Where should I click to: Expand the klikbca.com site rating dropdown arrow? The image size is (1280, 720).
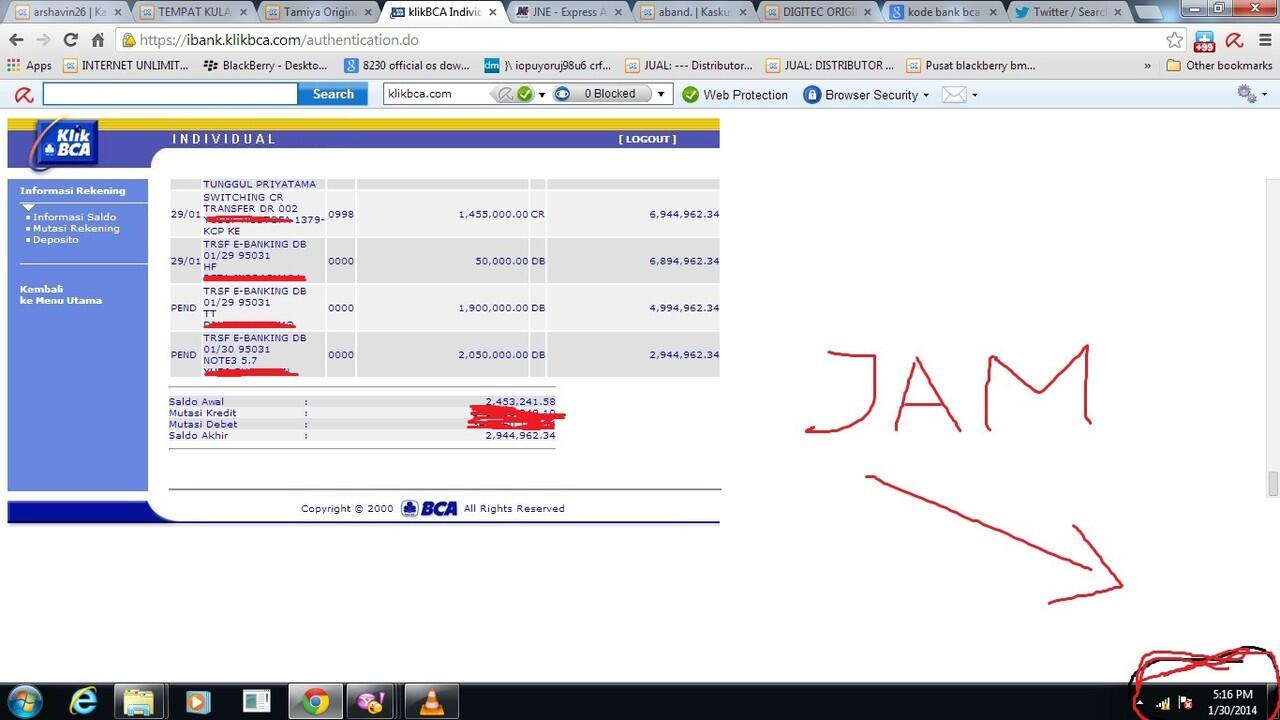point(542,95)
